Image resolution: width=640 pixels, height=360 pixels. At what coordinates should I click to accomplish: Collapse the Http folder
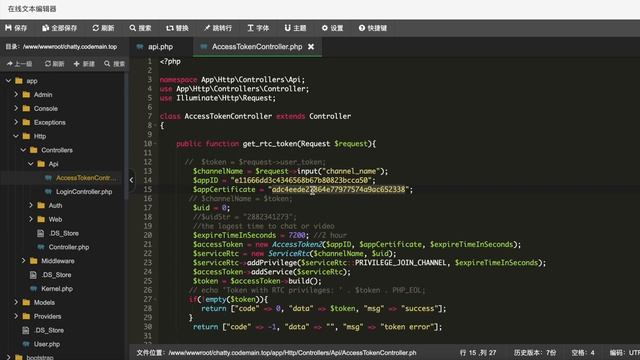[x=16, y=136]
